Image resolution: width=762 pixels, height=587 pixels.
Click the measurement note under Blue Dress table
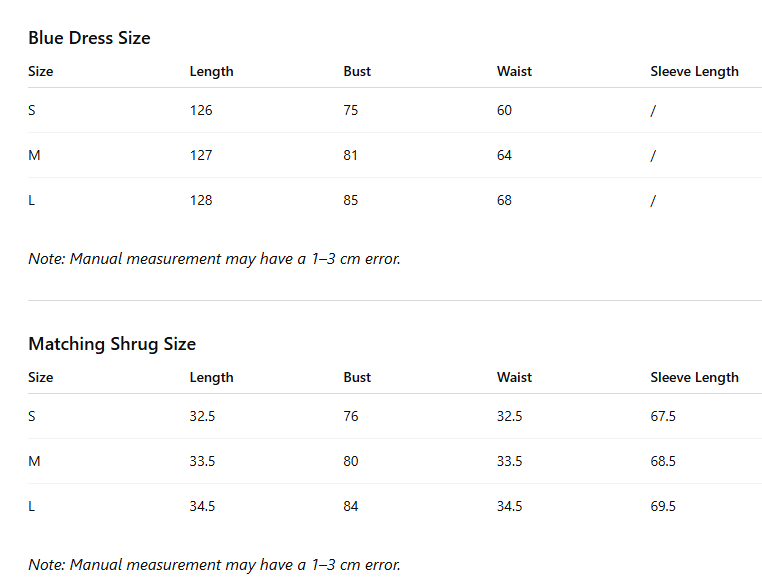(214, 259)
